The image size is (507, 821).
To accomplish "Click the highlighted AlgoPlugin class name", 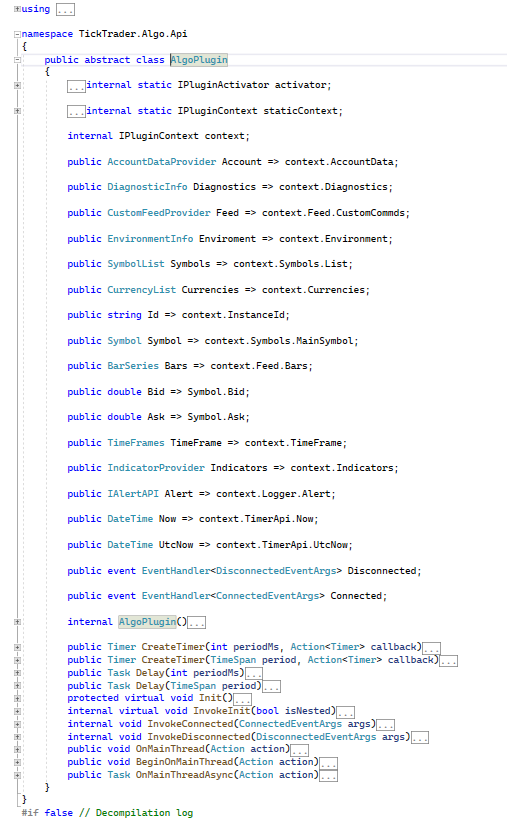I will pos(199,60).
